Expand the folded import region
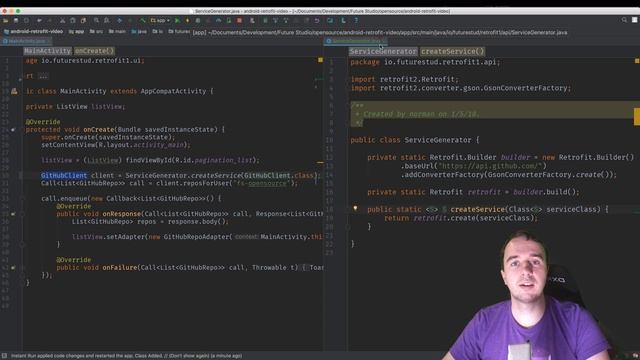This screenshot has height=360, width=640. click(43, 76)
